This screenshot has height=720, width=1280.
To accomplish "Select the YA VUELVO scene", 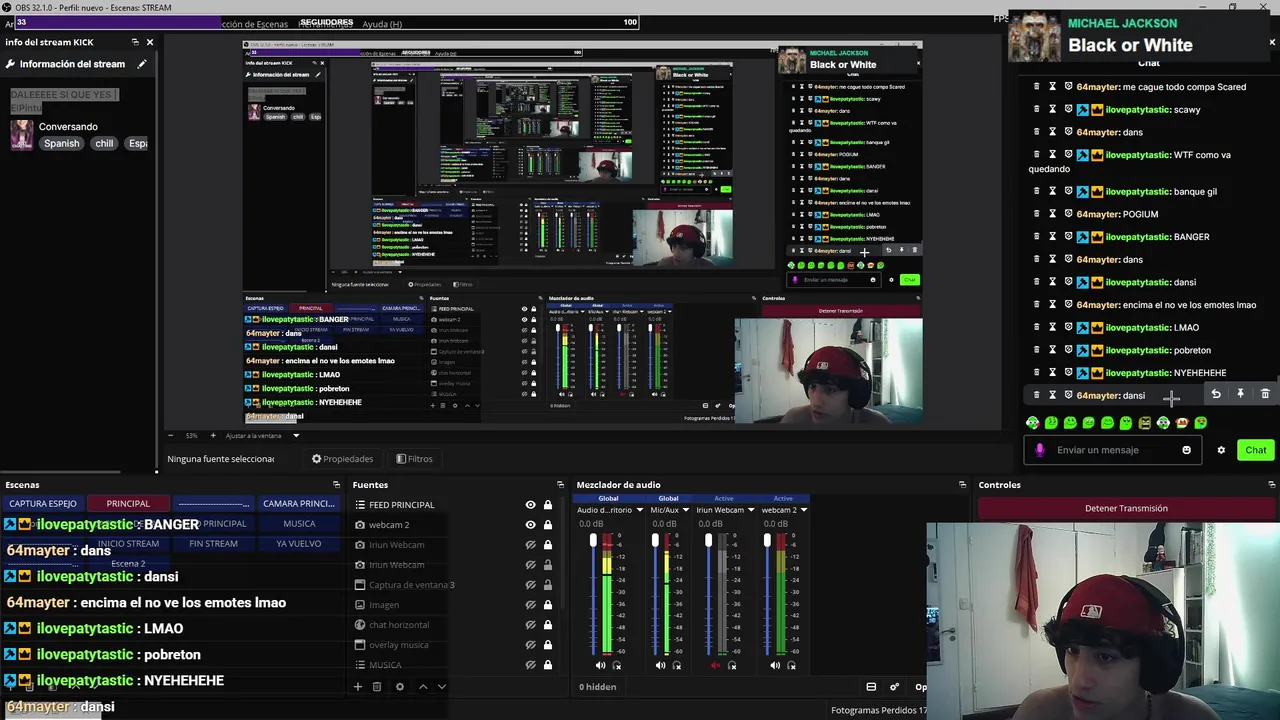I will [x=299, y=544].
